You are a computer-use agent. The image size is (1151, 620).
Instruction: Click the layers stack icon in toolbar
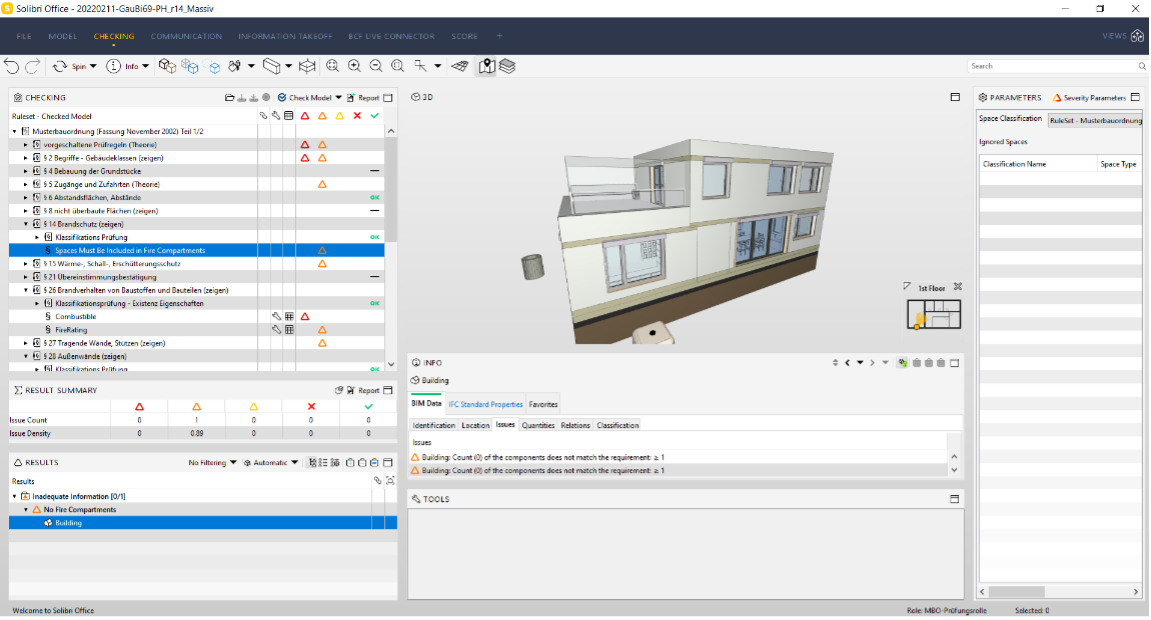508,66
